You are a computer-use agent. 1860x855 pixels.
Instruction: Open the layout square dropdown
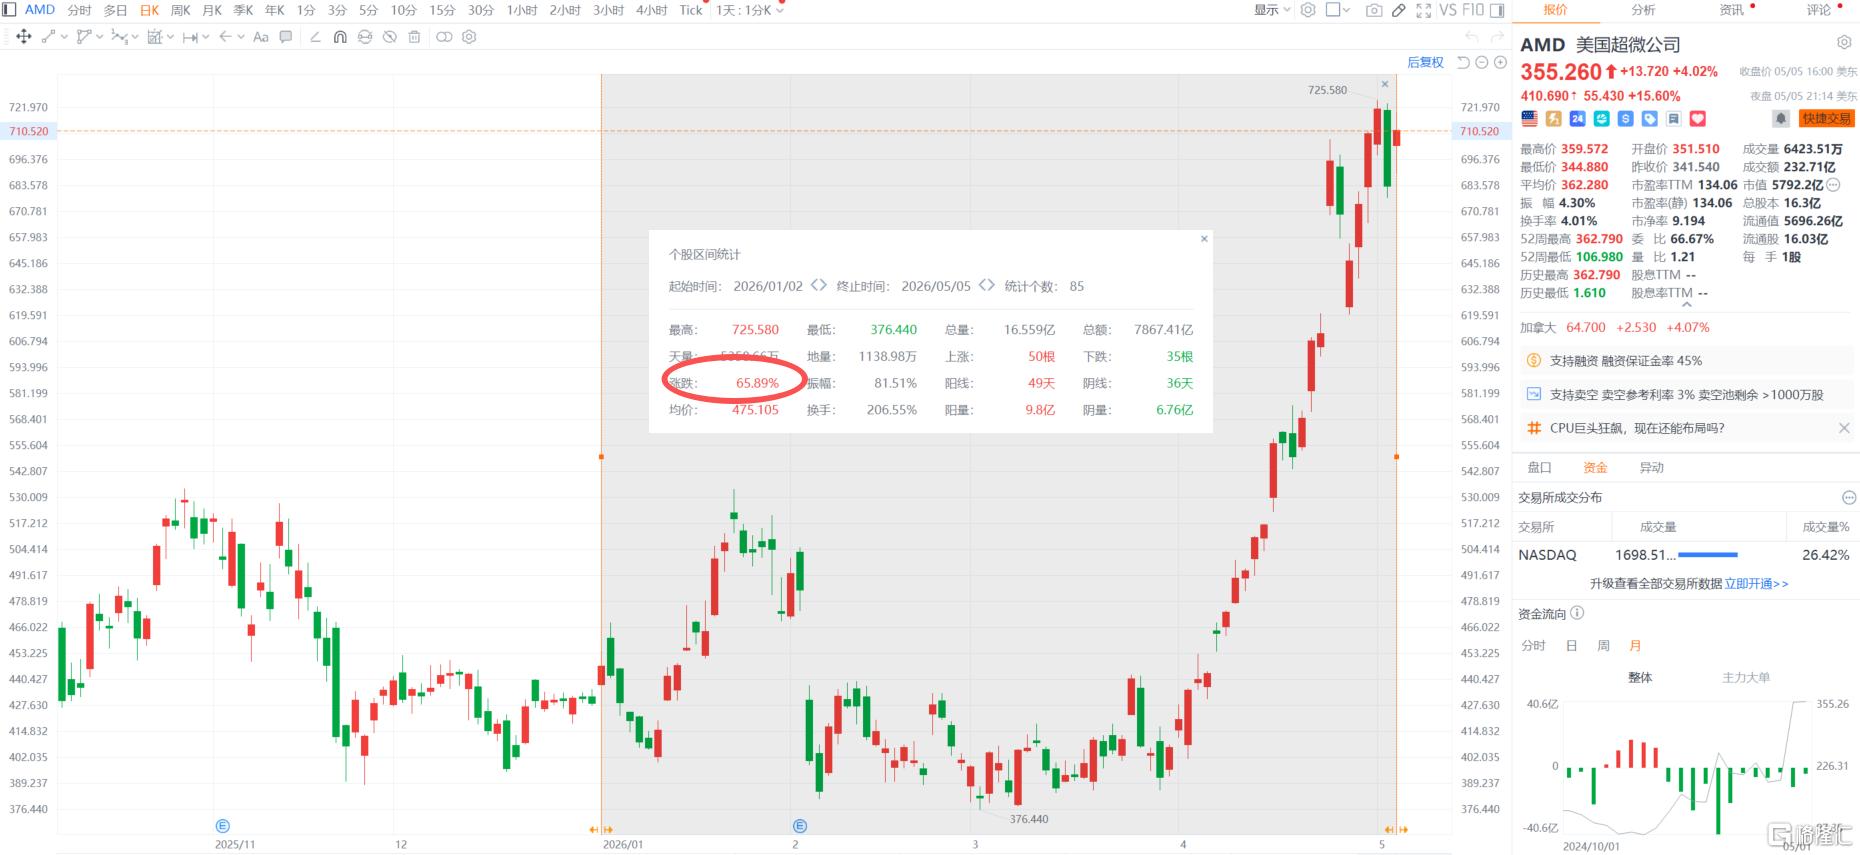click(x=1338, y=10)
